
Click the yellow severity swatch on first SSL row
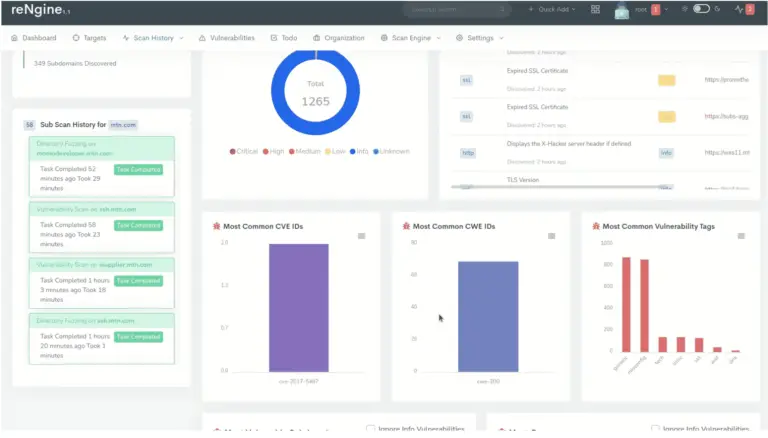667,80
